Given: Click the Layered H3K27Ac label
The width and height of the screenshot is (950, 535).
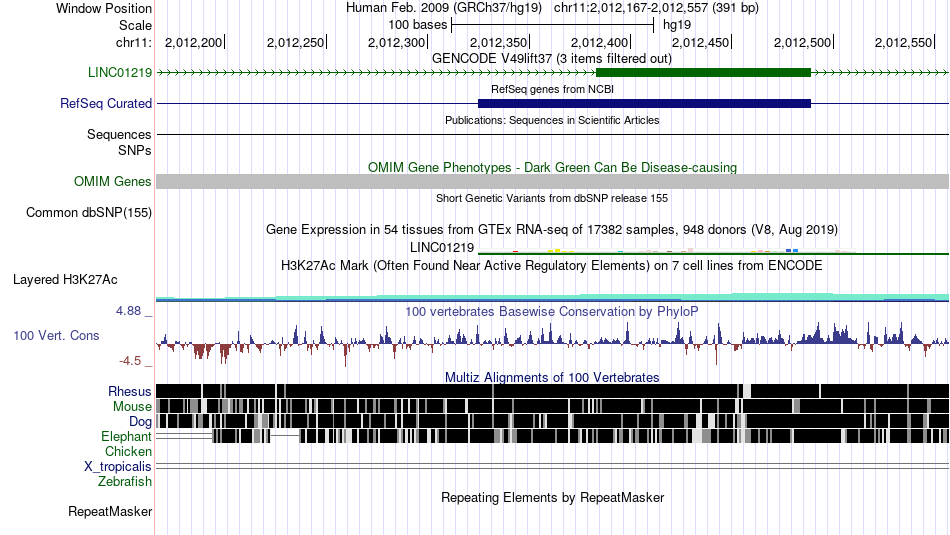Looking at the screenshot, I should [x=65, y=280].
